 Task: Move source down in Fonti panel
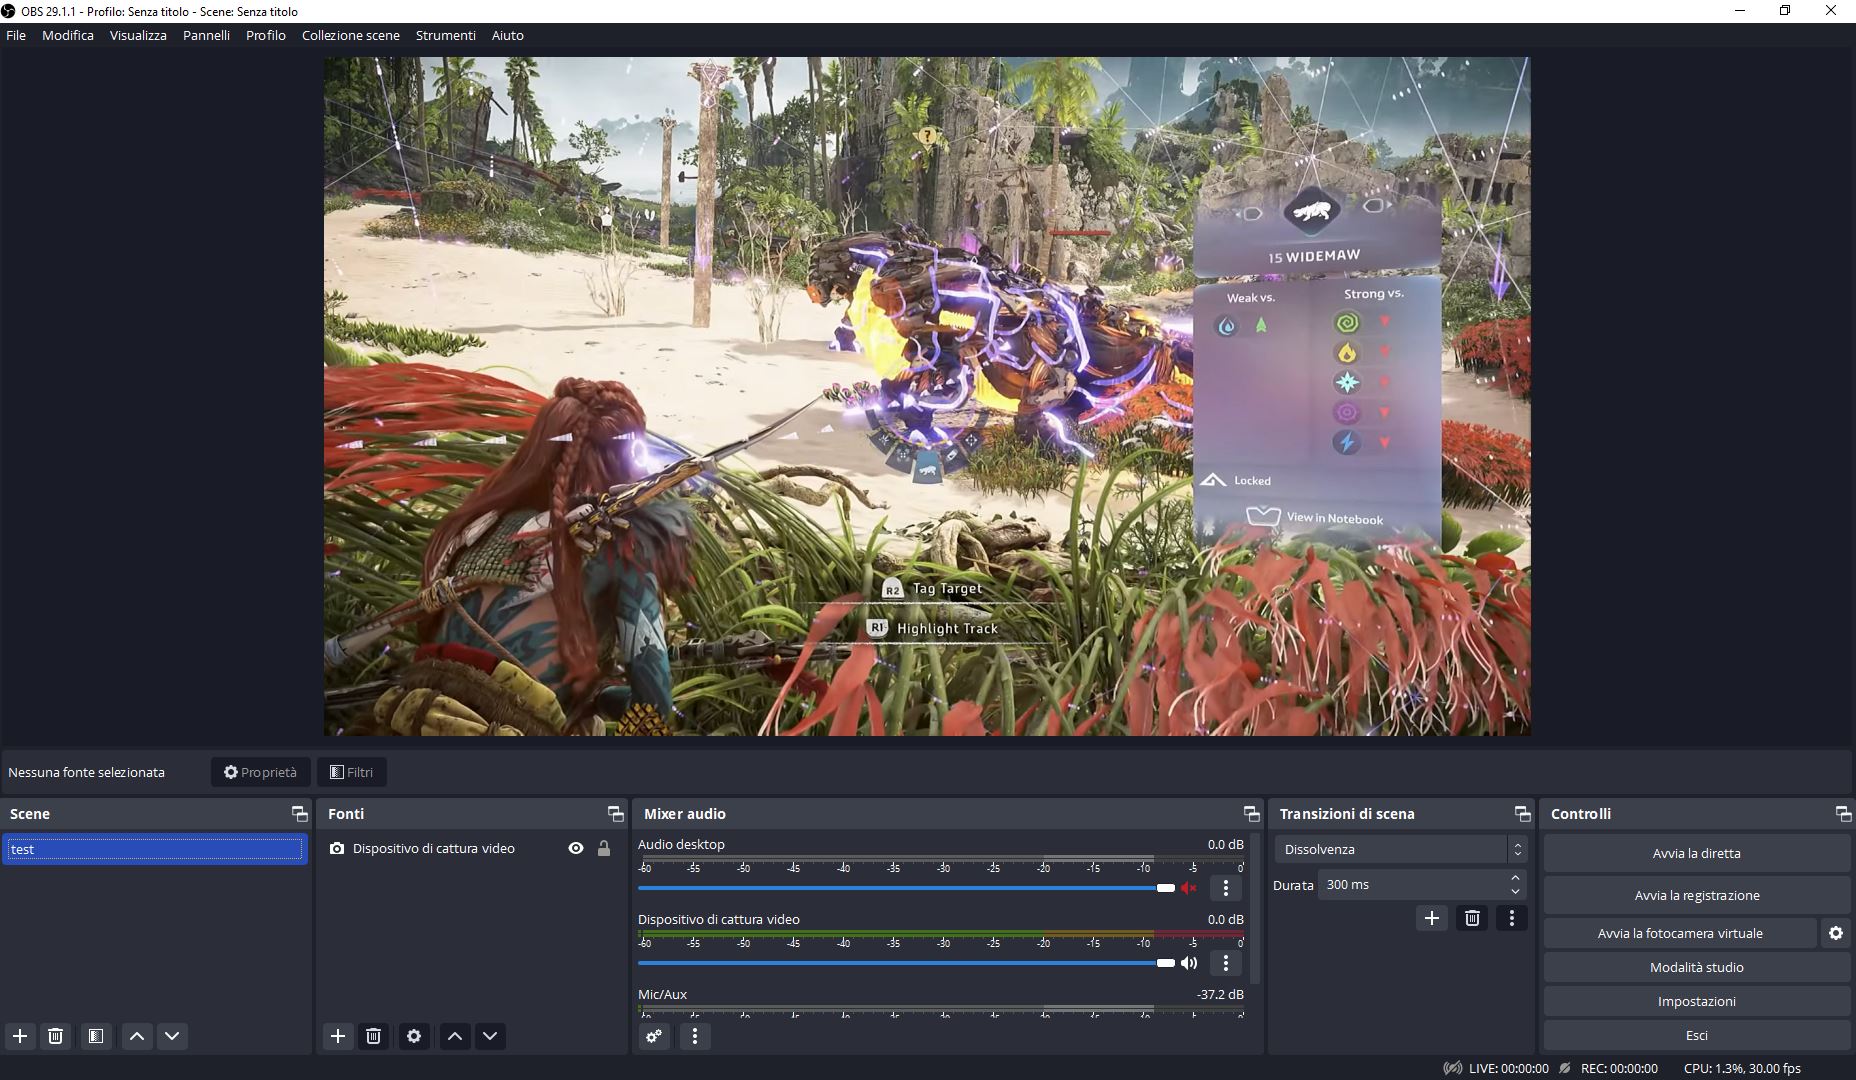pos(490,1036)
